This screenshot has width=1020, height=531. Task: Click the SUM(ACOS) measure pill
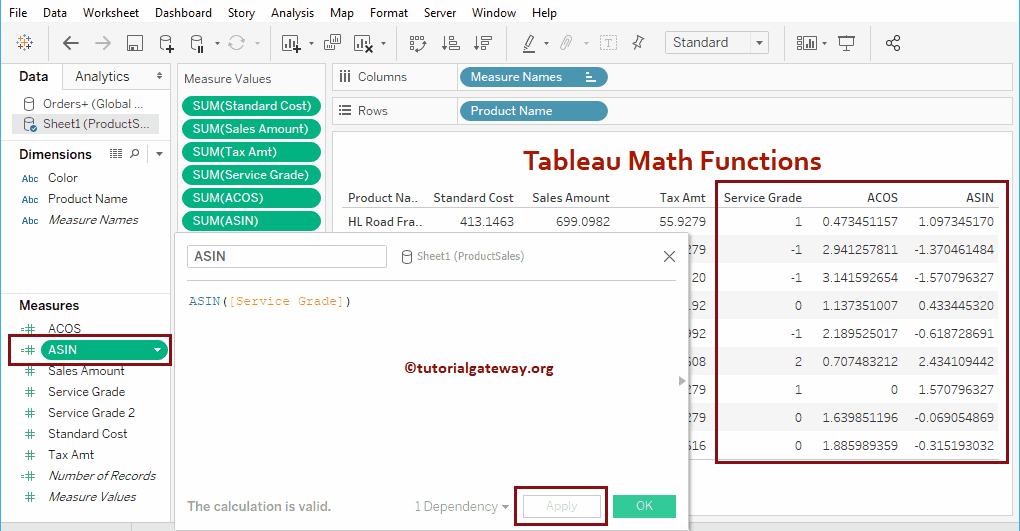252,198
